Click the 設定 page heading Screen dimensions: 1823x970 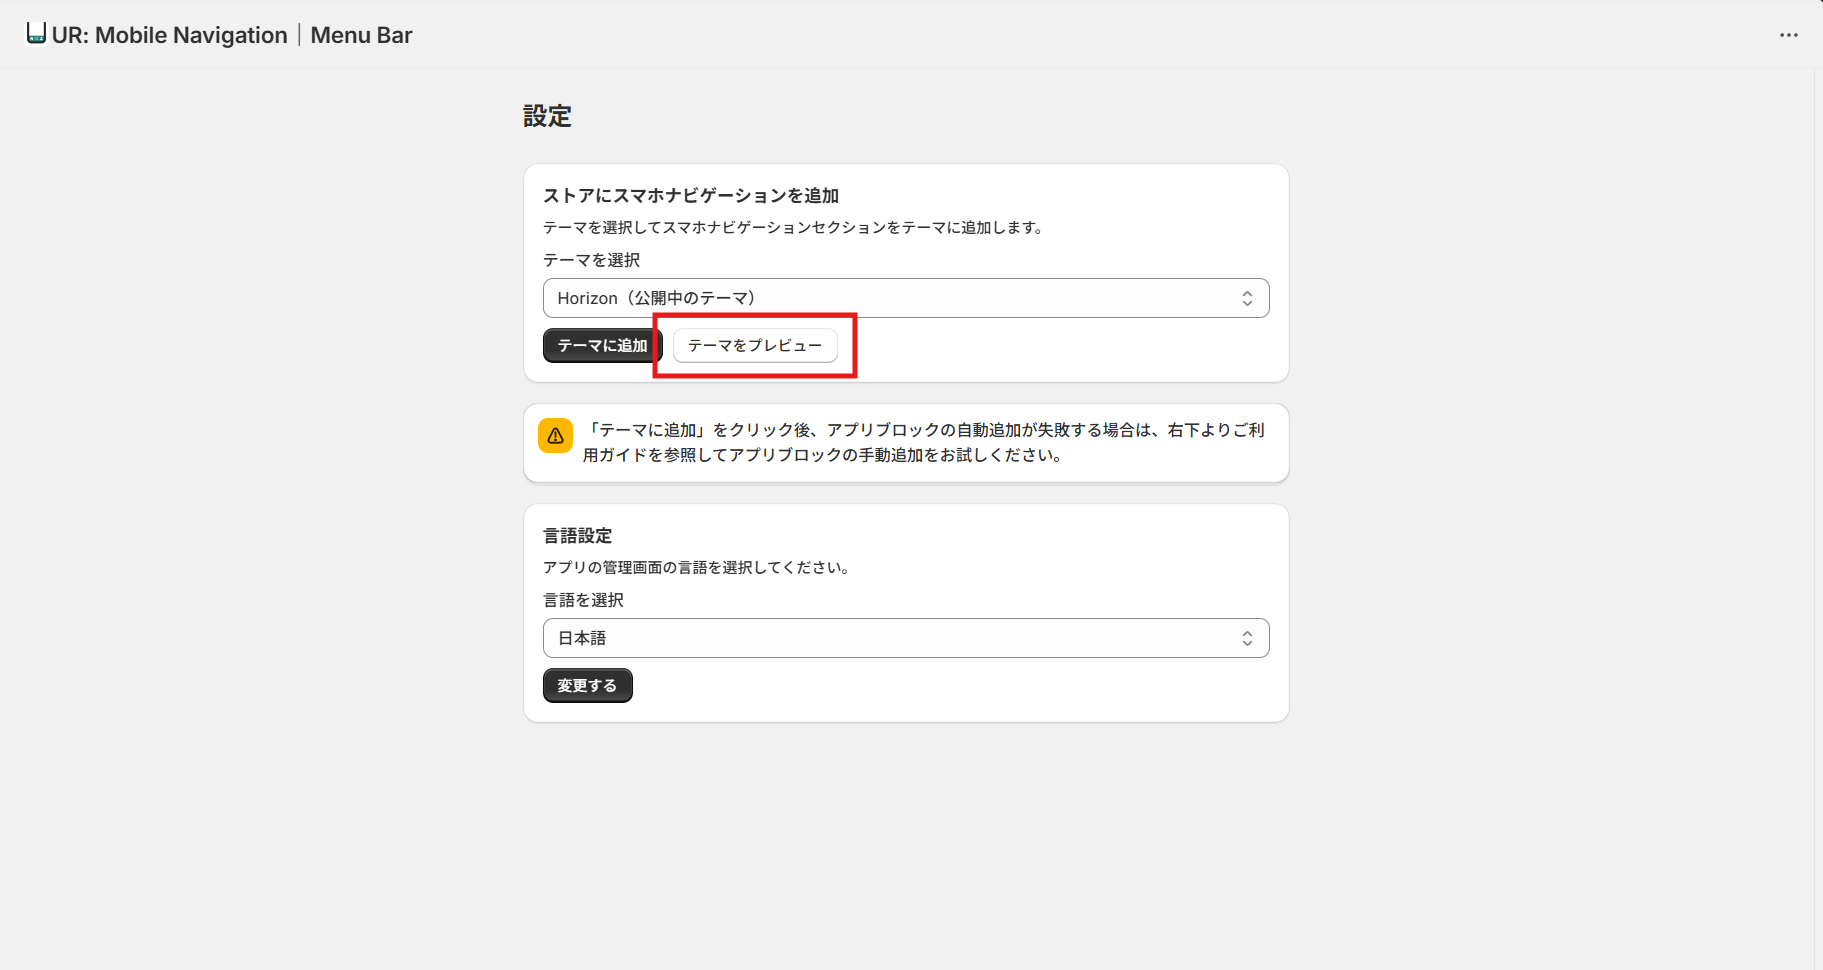click(547, 116)
